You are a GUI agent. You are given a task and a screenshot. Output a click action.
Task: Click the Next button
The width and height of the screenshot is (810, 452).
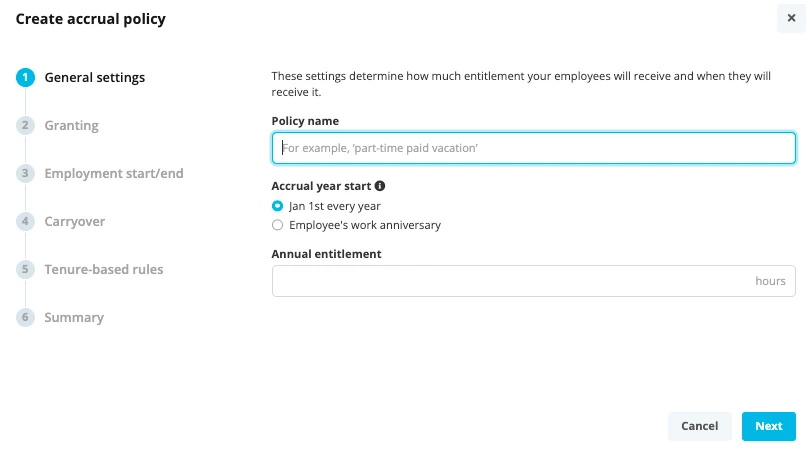769,426
